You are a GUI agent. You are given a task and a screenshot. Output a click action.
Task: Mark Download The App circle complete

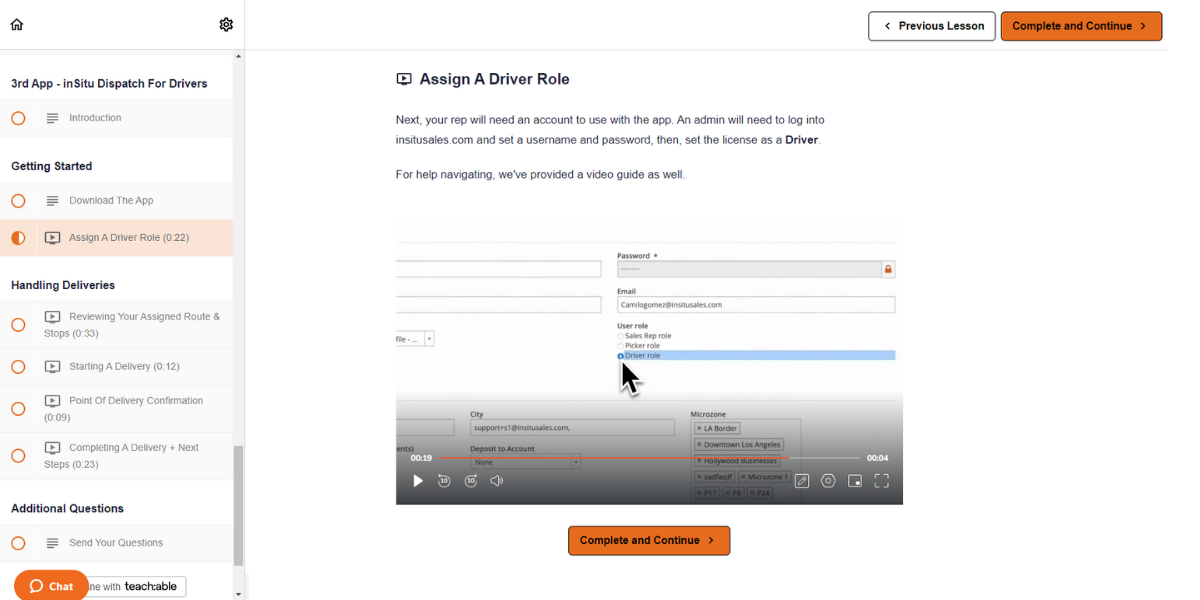click(18, 201)
